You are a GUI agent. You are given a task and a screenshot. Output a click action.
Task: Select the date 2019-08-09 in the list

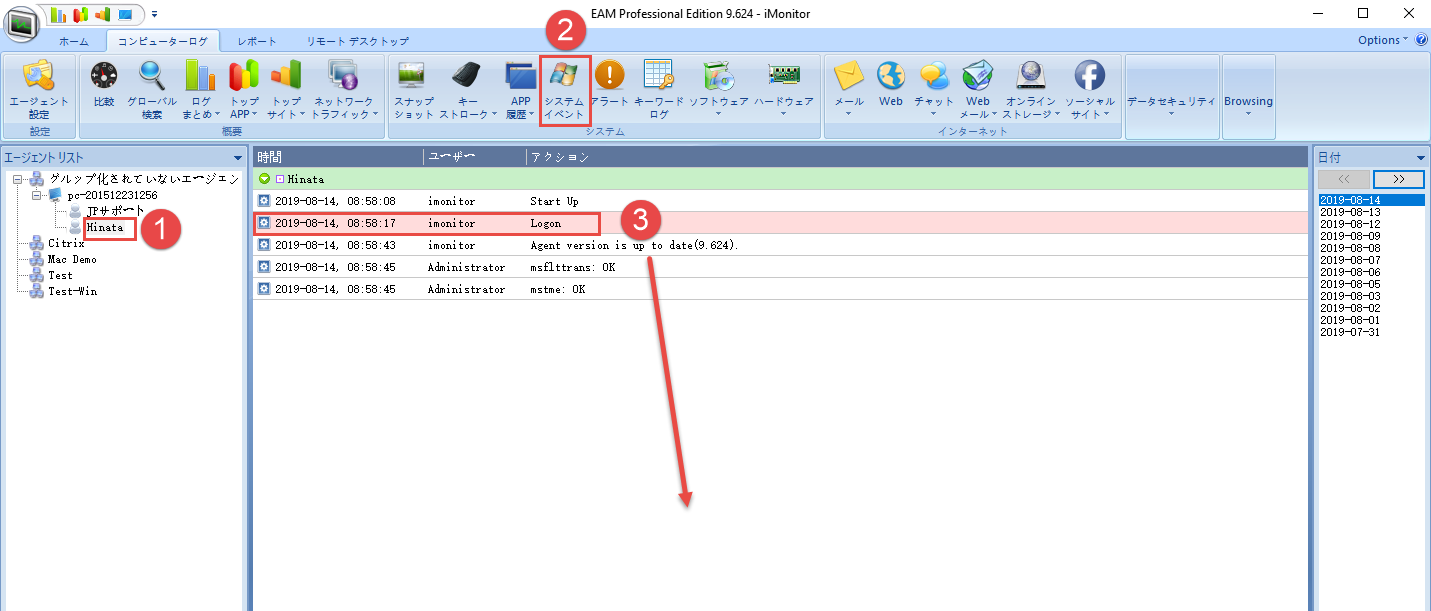point(1348,236)
